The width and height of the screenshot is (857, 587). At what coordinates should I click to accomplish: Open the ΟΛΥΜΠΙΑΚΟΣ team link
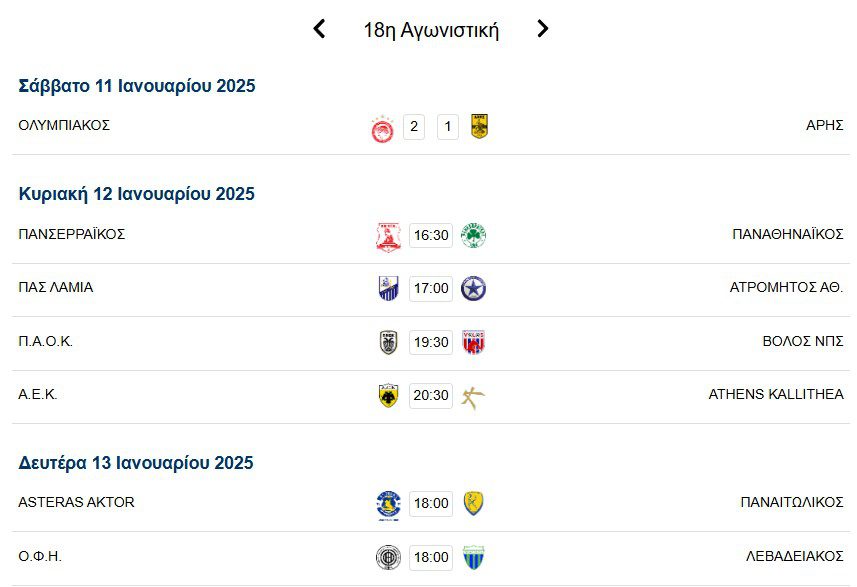pyautogui.click(x=64, y=126)
